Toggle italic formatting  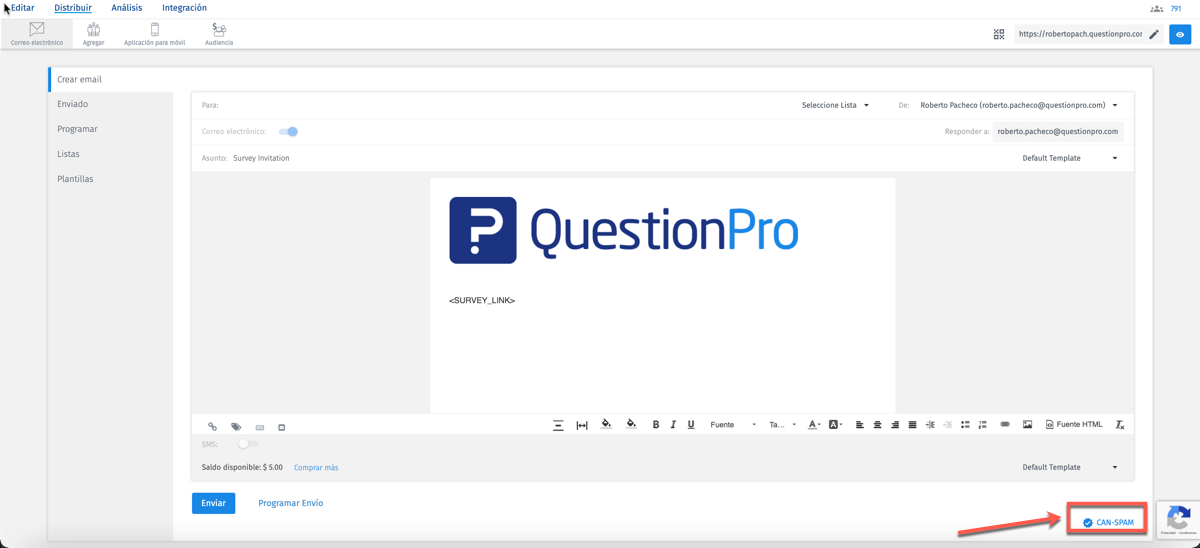[673, 425]
